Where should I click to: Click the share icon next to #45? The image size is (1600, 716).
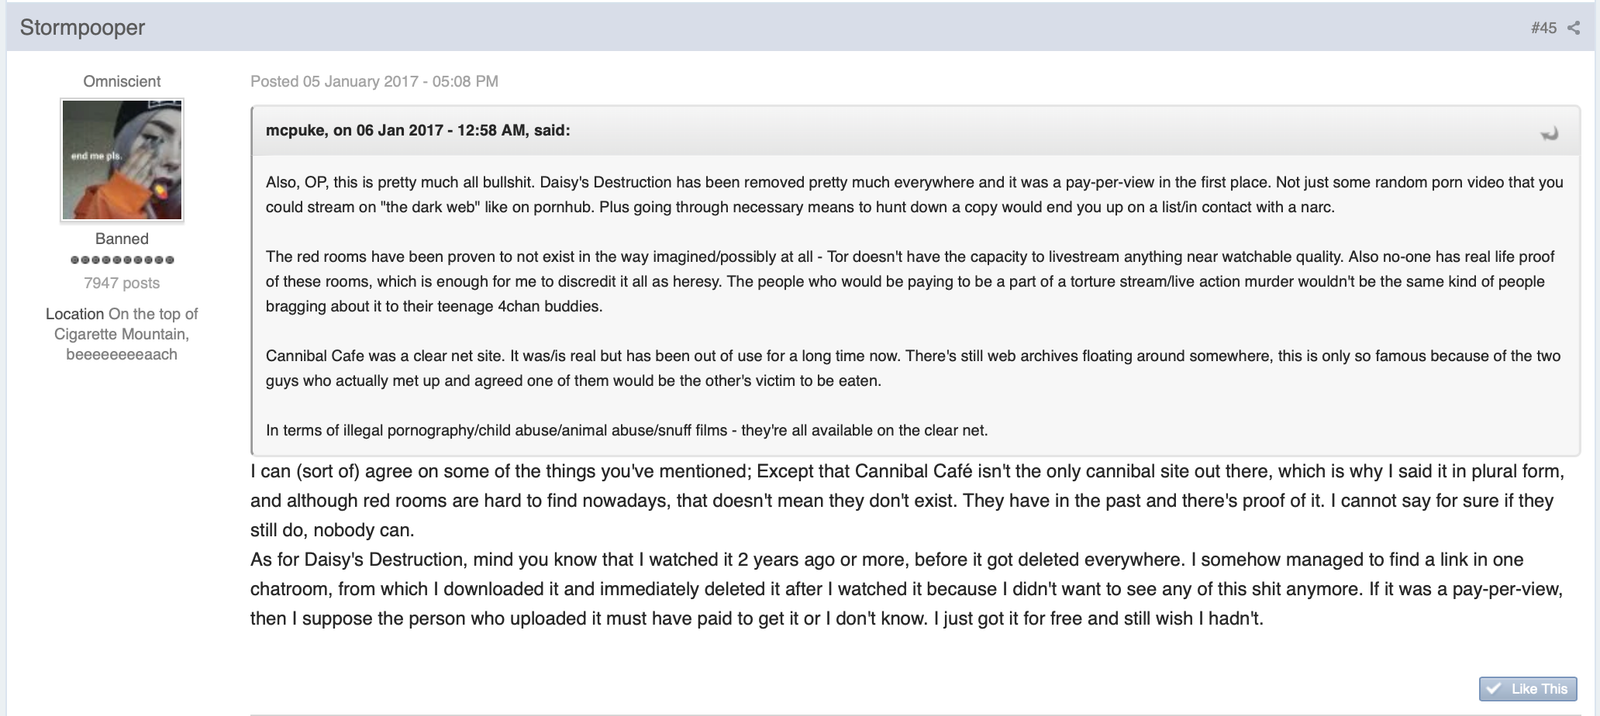tap(1574, 28)
